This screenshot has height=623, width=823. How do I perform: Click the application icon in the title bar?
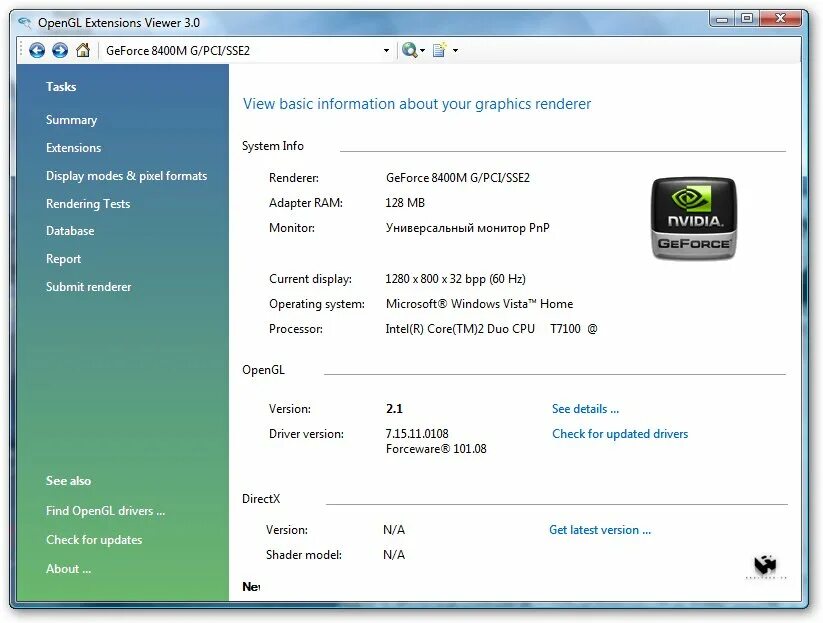[x=24, y=22]
